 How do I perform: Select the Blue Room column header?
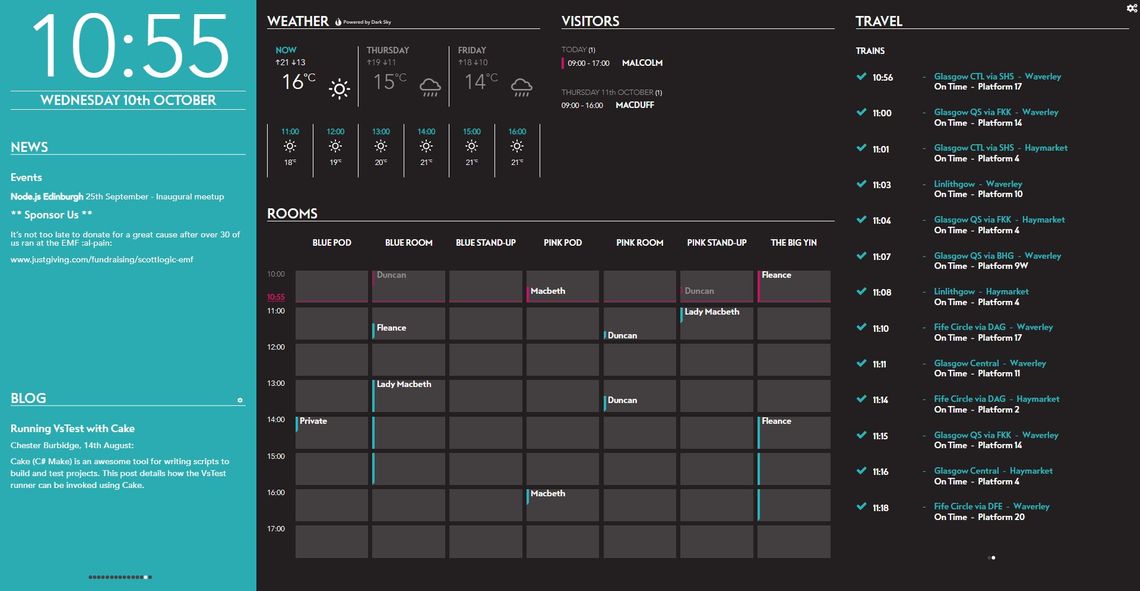click(x=409, y=243)
